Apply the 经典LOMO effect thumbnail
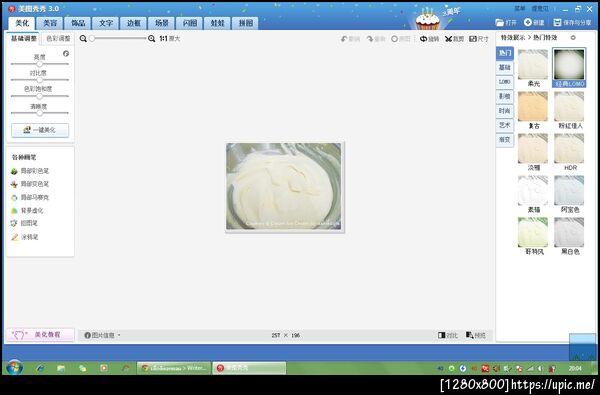Image resolution: width=600 pixels, height=395 pixels. click(x=569, y=64)
